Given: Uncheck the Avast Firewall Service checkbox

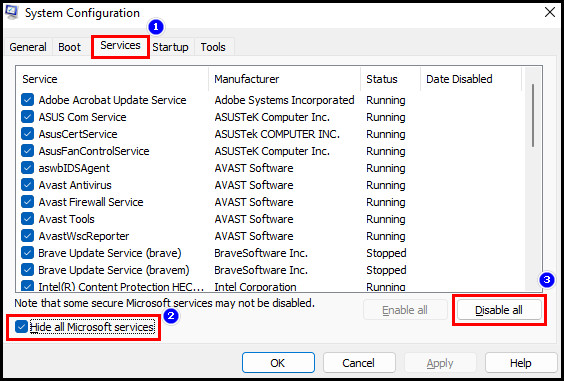Looking at the screenshot, I should tap(27, 202).
